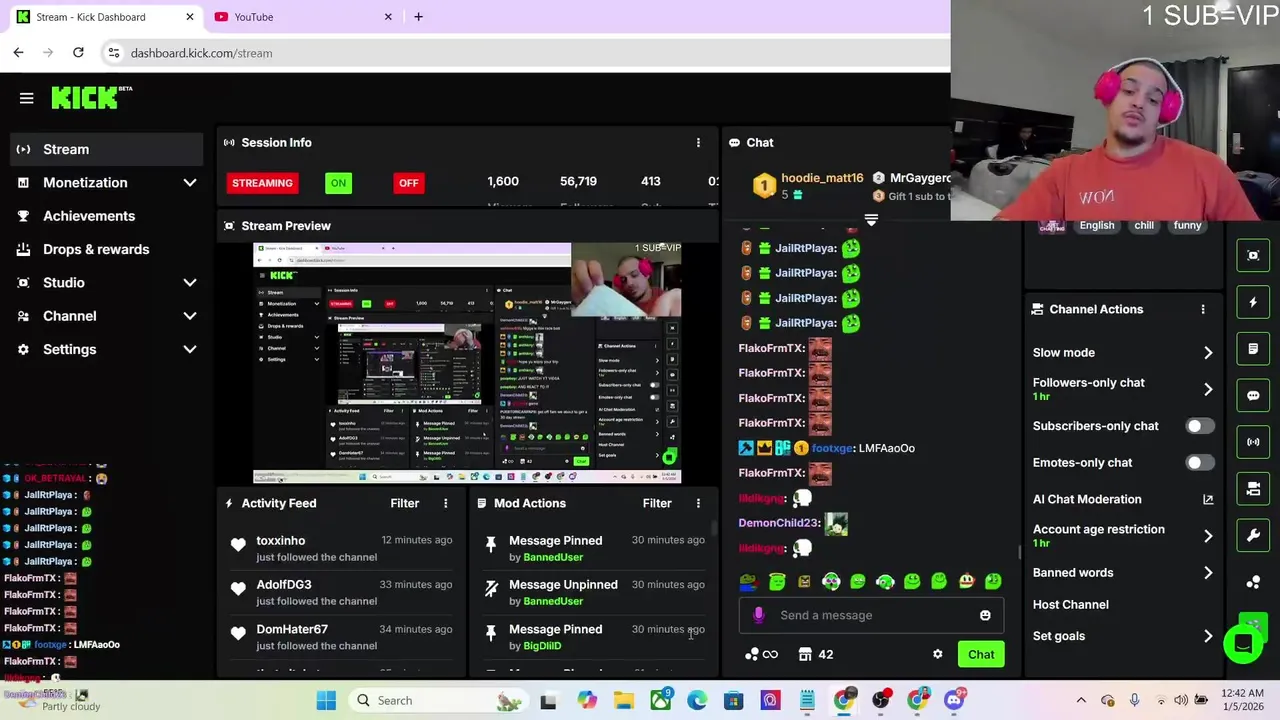Click the chill stream tag
Viewport: 1280px width, 720px height.
1144,226
